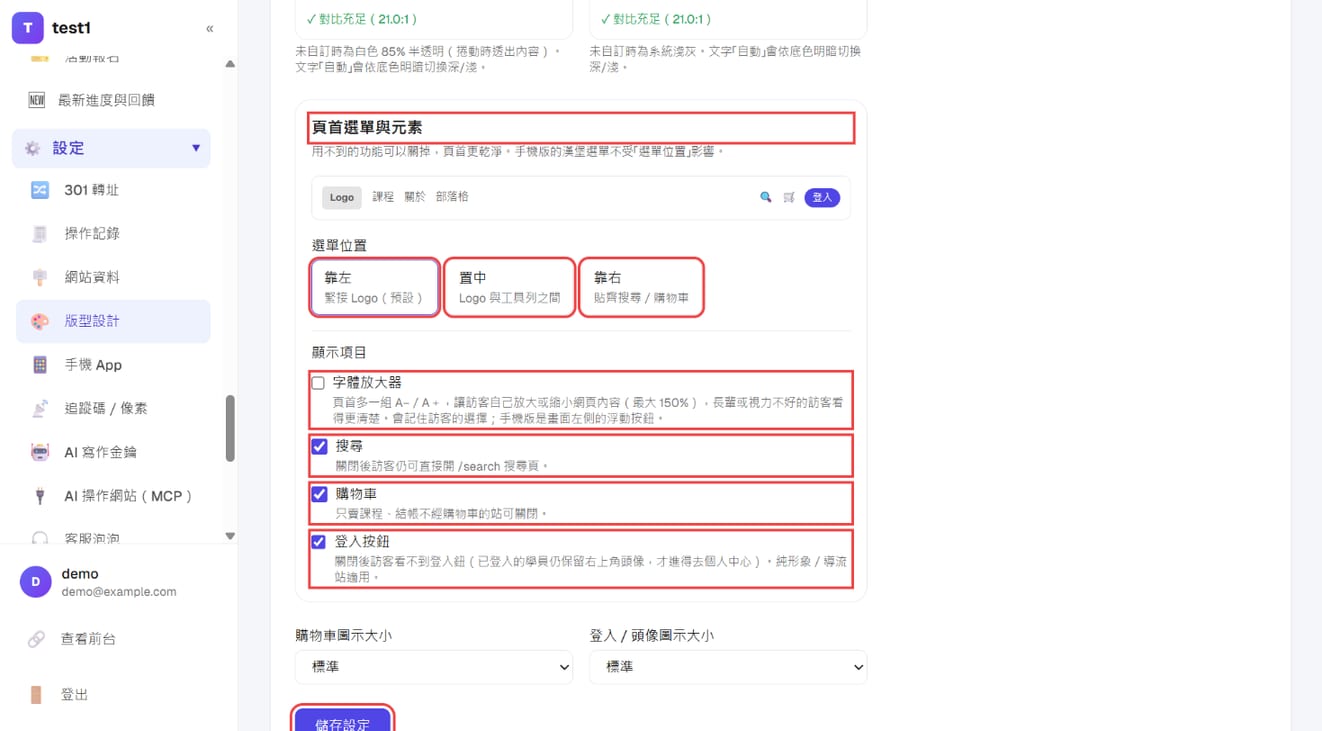Image resolution: width=1322 pixels, height=731 pixels.
Task: Open 最新進度與回饋 menu item
Action: [x=113, y=100]
